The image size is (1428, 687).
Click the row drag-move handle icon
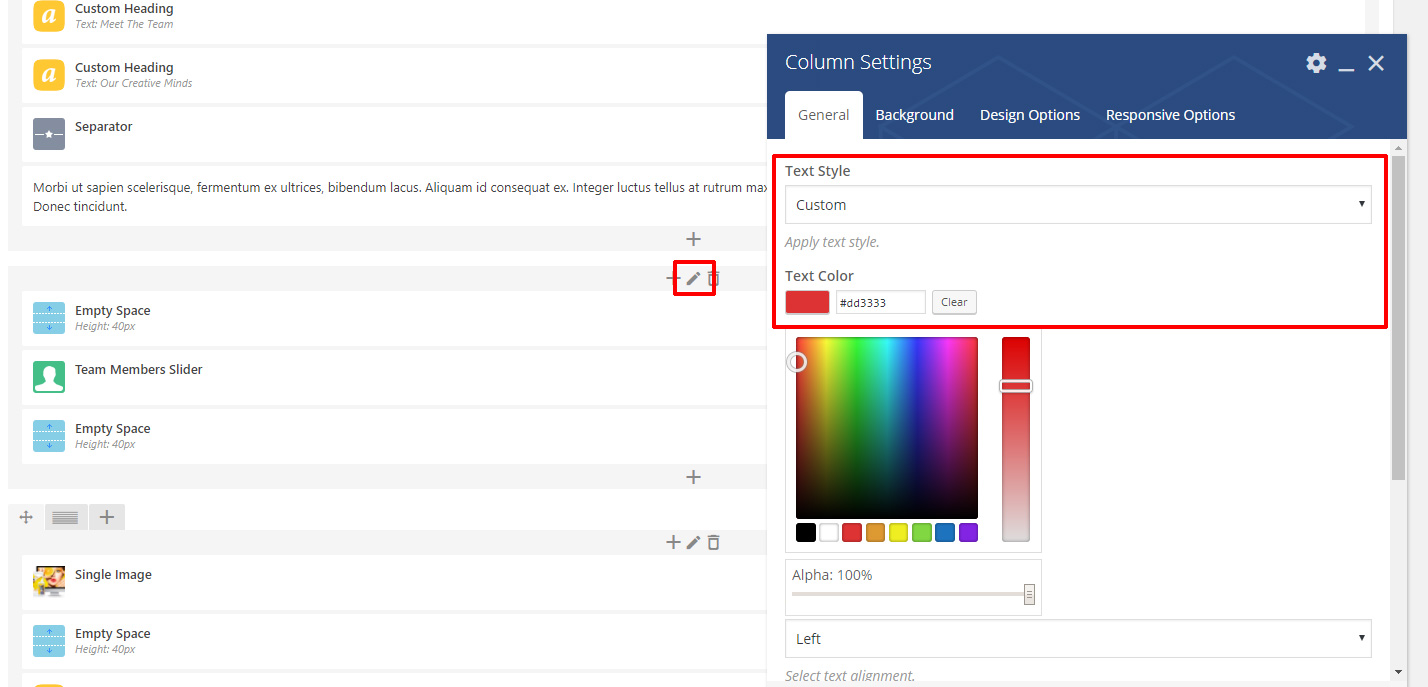point(26,517)
